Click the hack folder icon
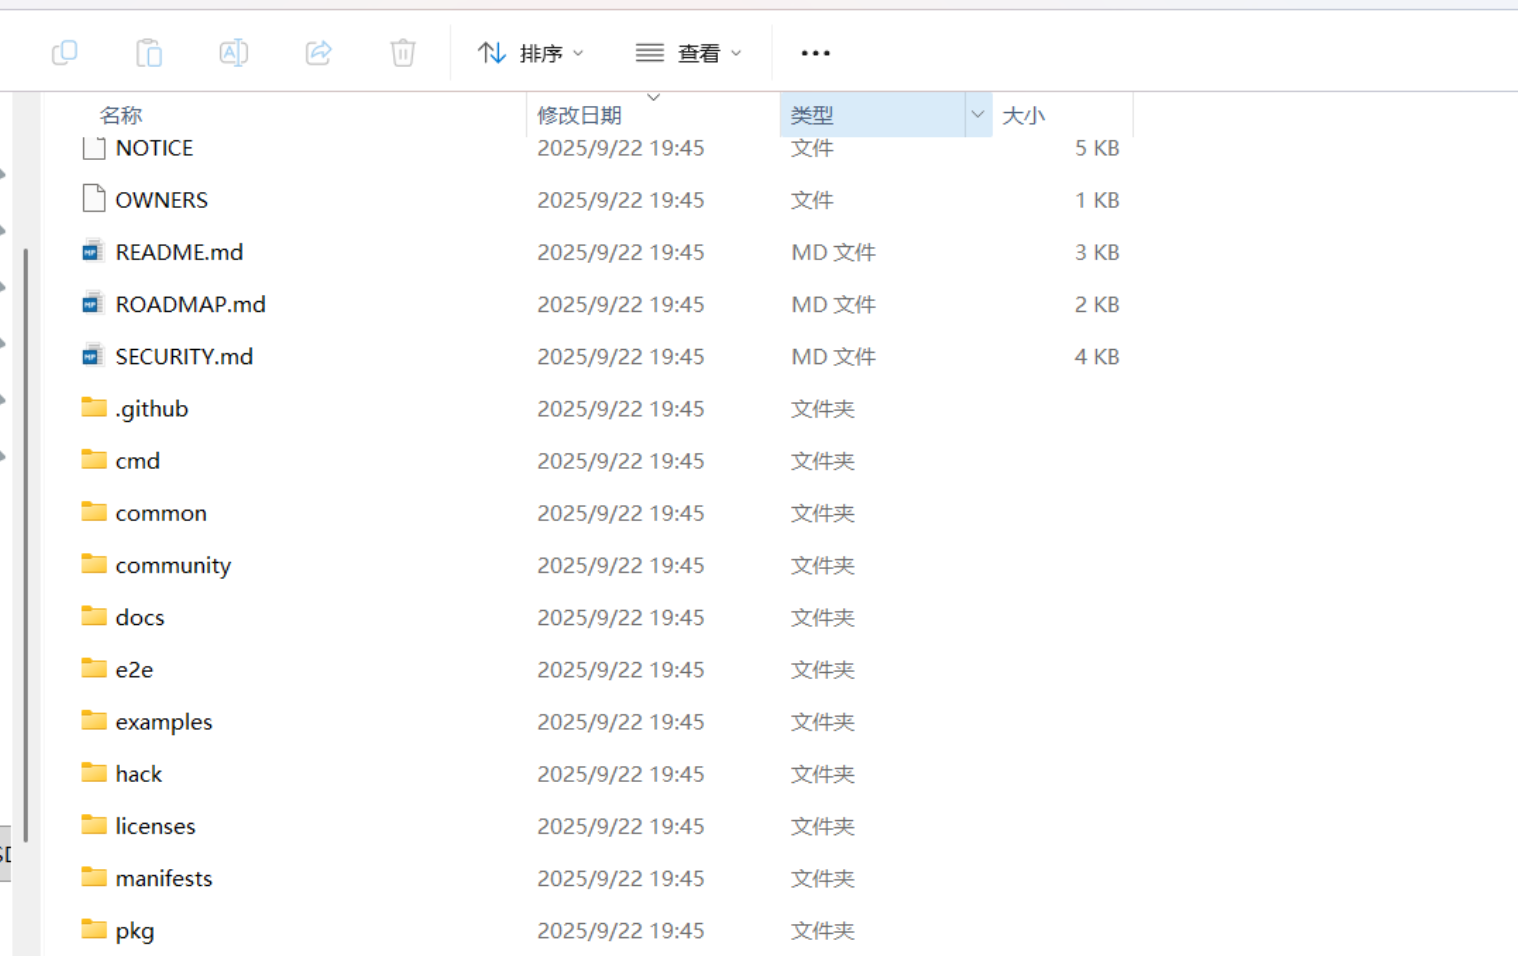 [94, 772]
